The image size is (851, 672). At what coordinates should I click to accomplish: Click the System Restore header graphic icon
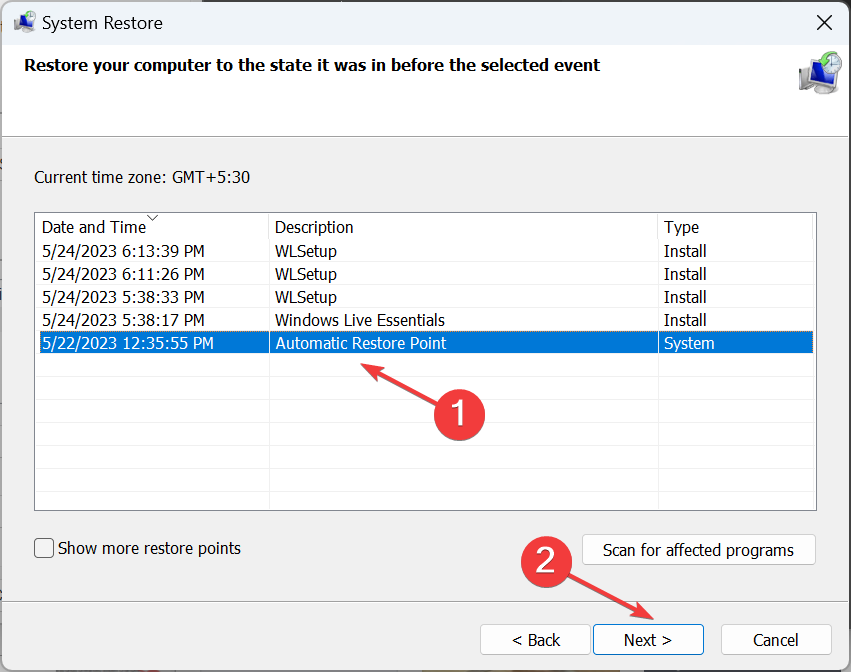(819, 73)
